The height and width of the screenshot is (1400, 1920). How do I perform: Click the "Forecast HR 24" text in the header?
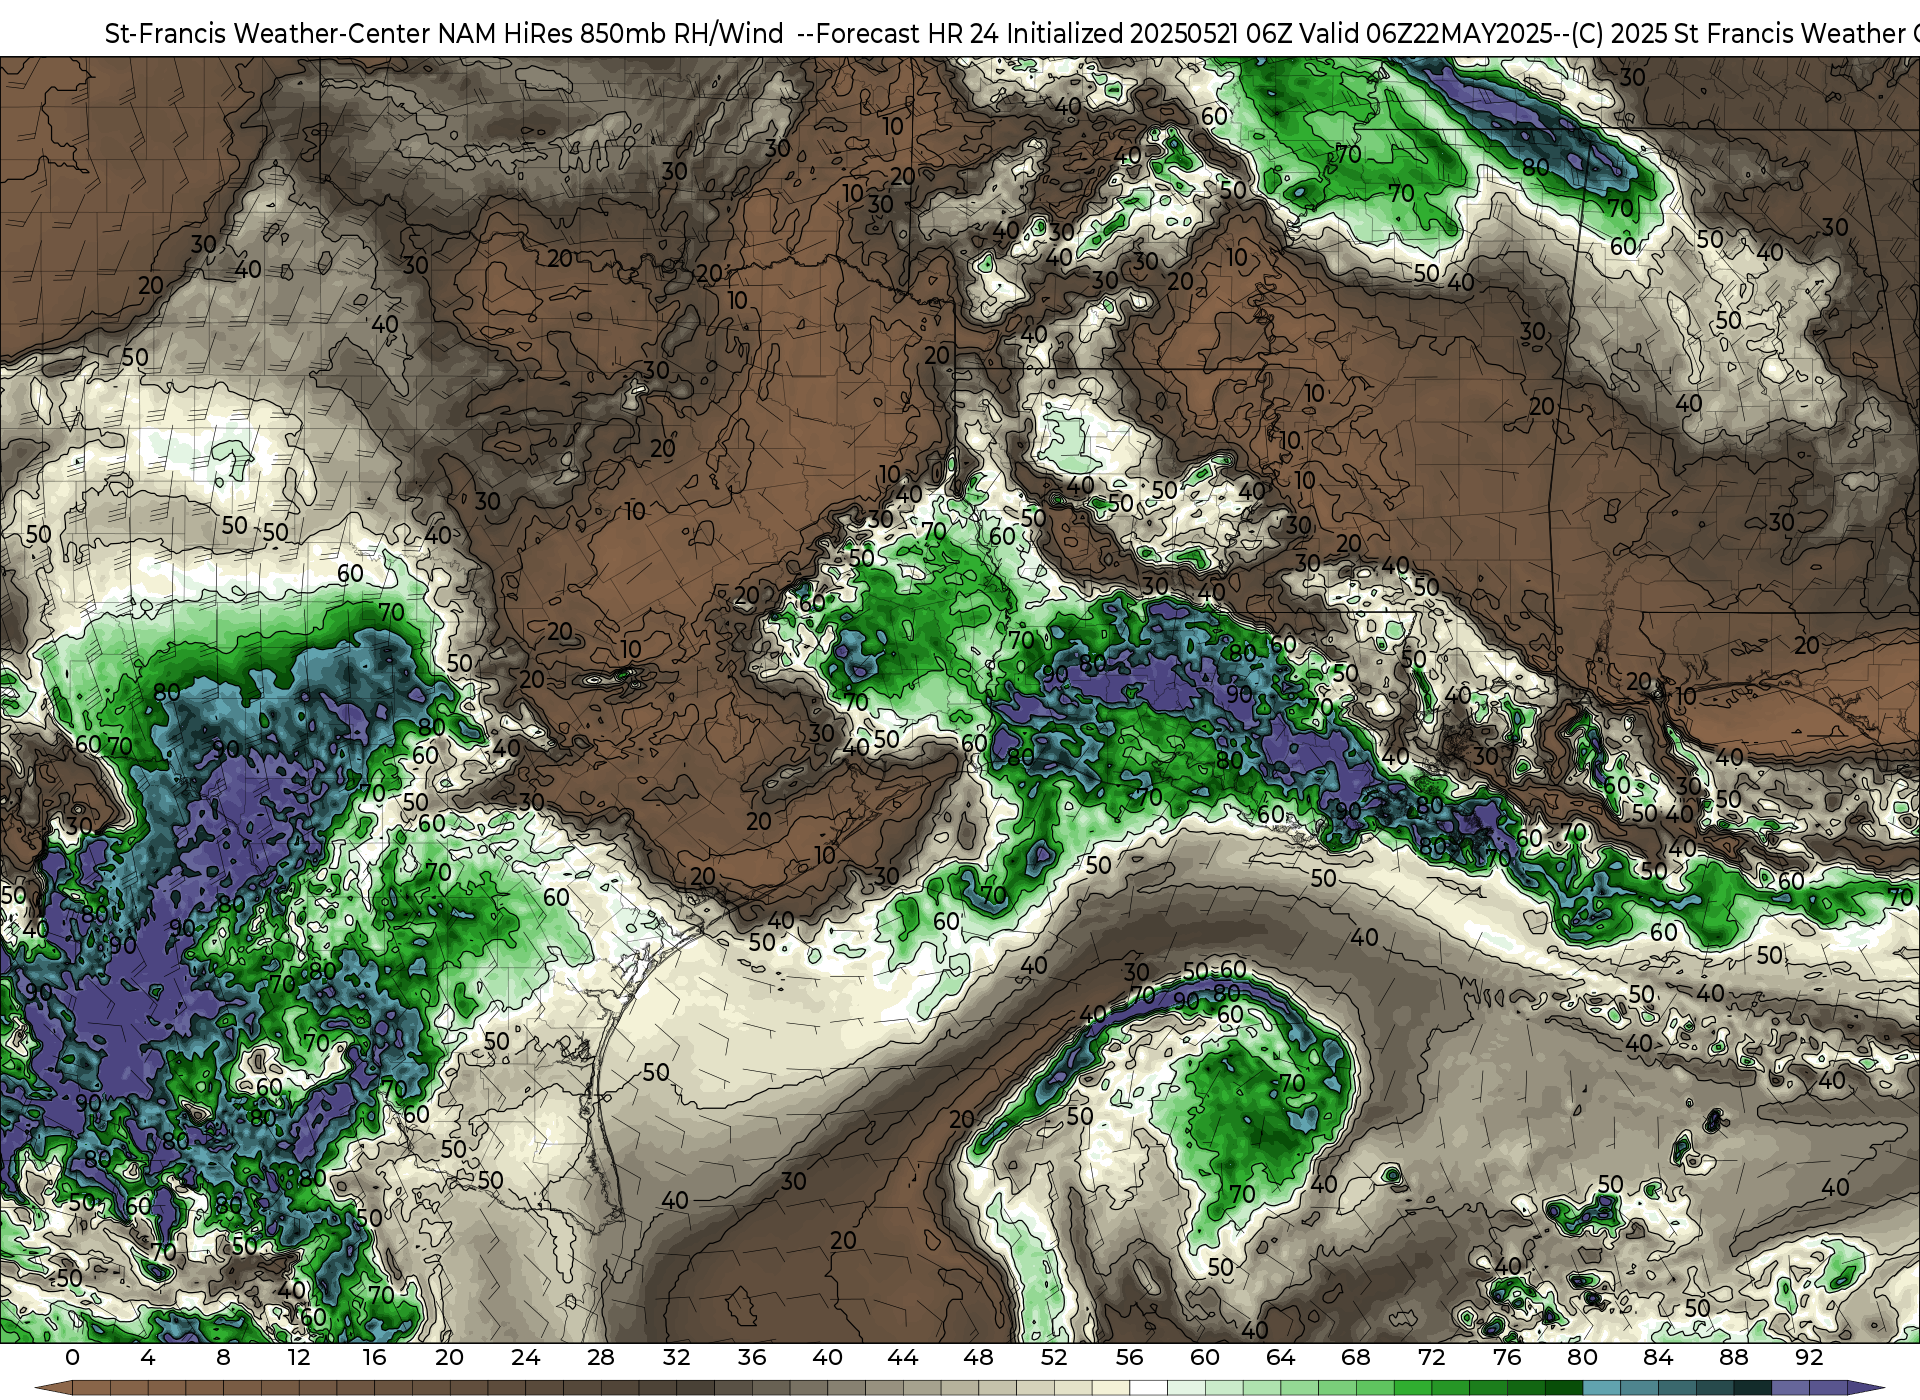[x=907, y=34]
